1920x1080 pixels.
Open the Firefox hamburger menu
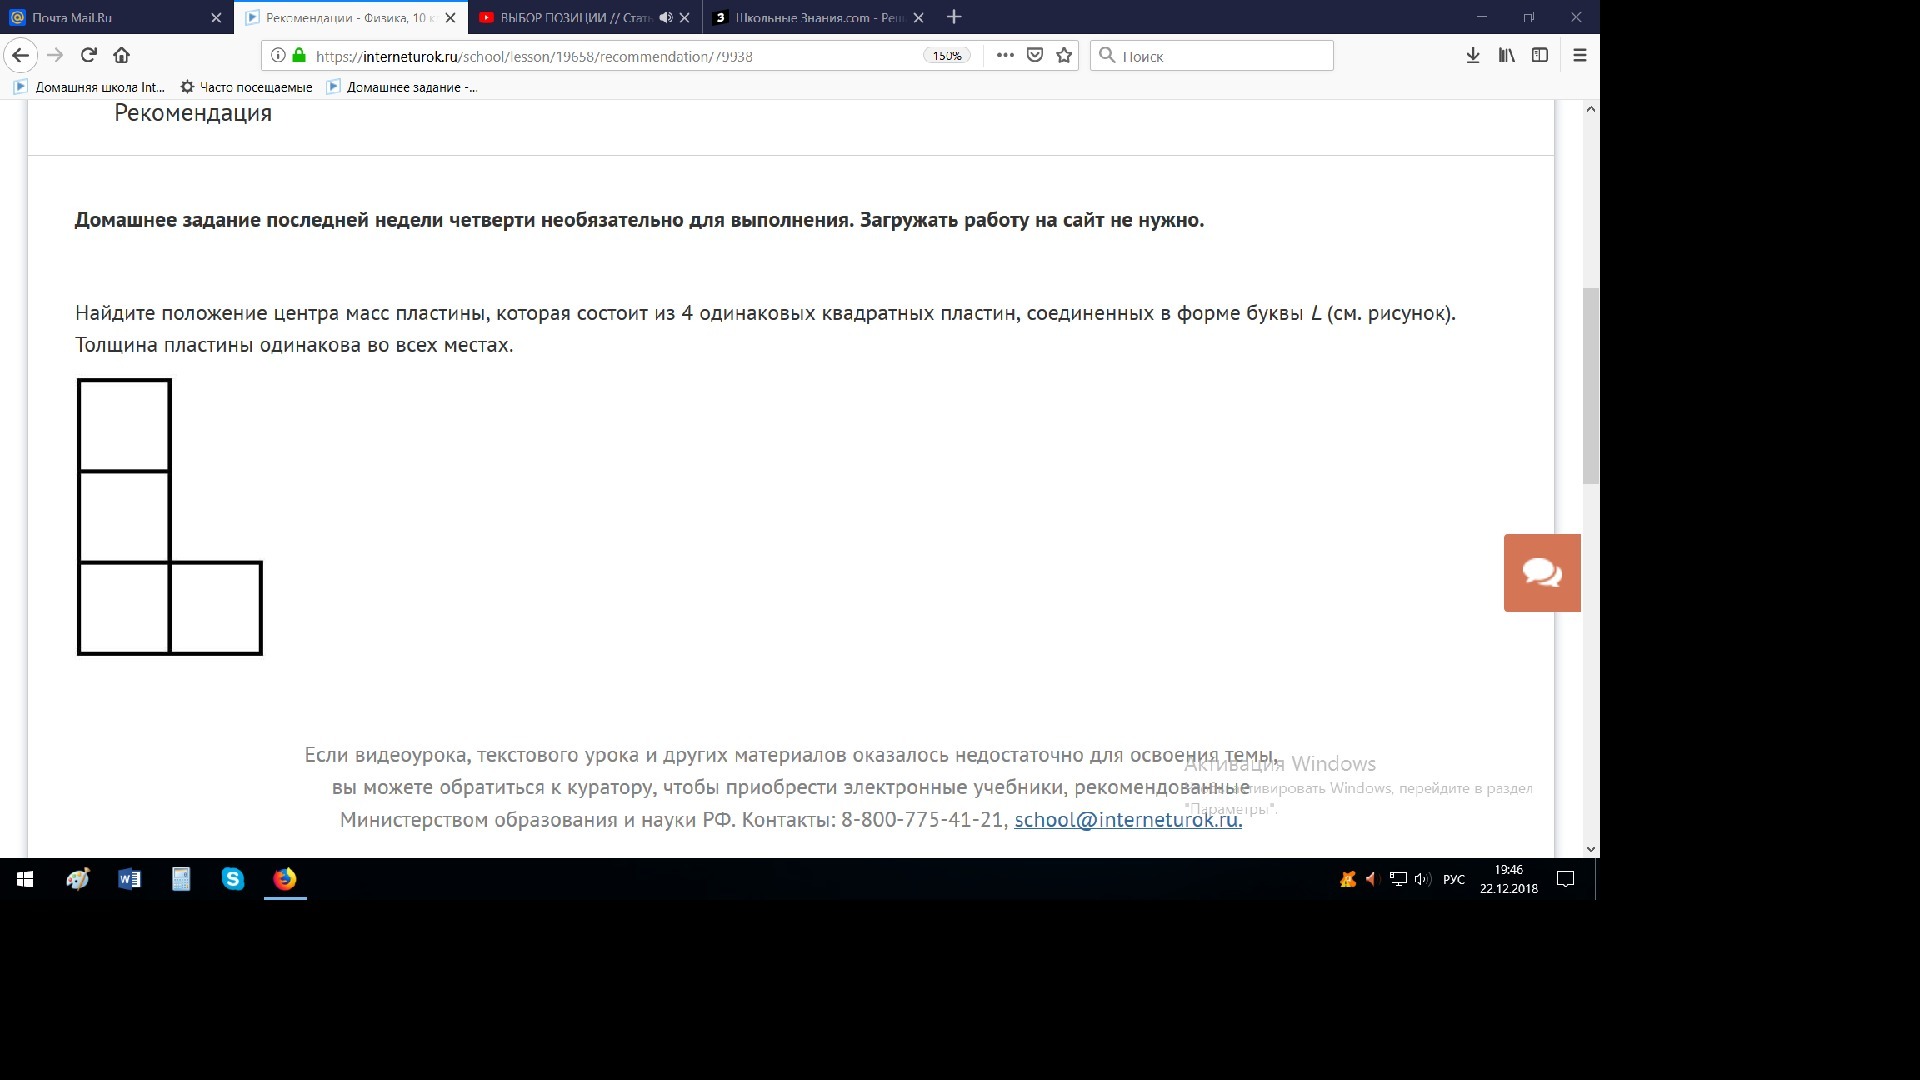(x=1580, y=56)
